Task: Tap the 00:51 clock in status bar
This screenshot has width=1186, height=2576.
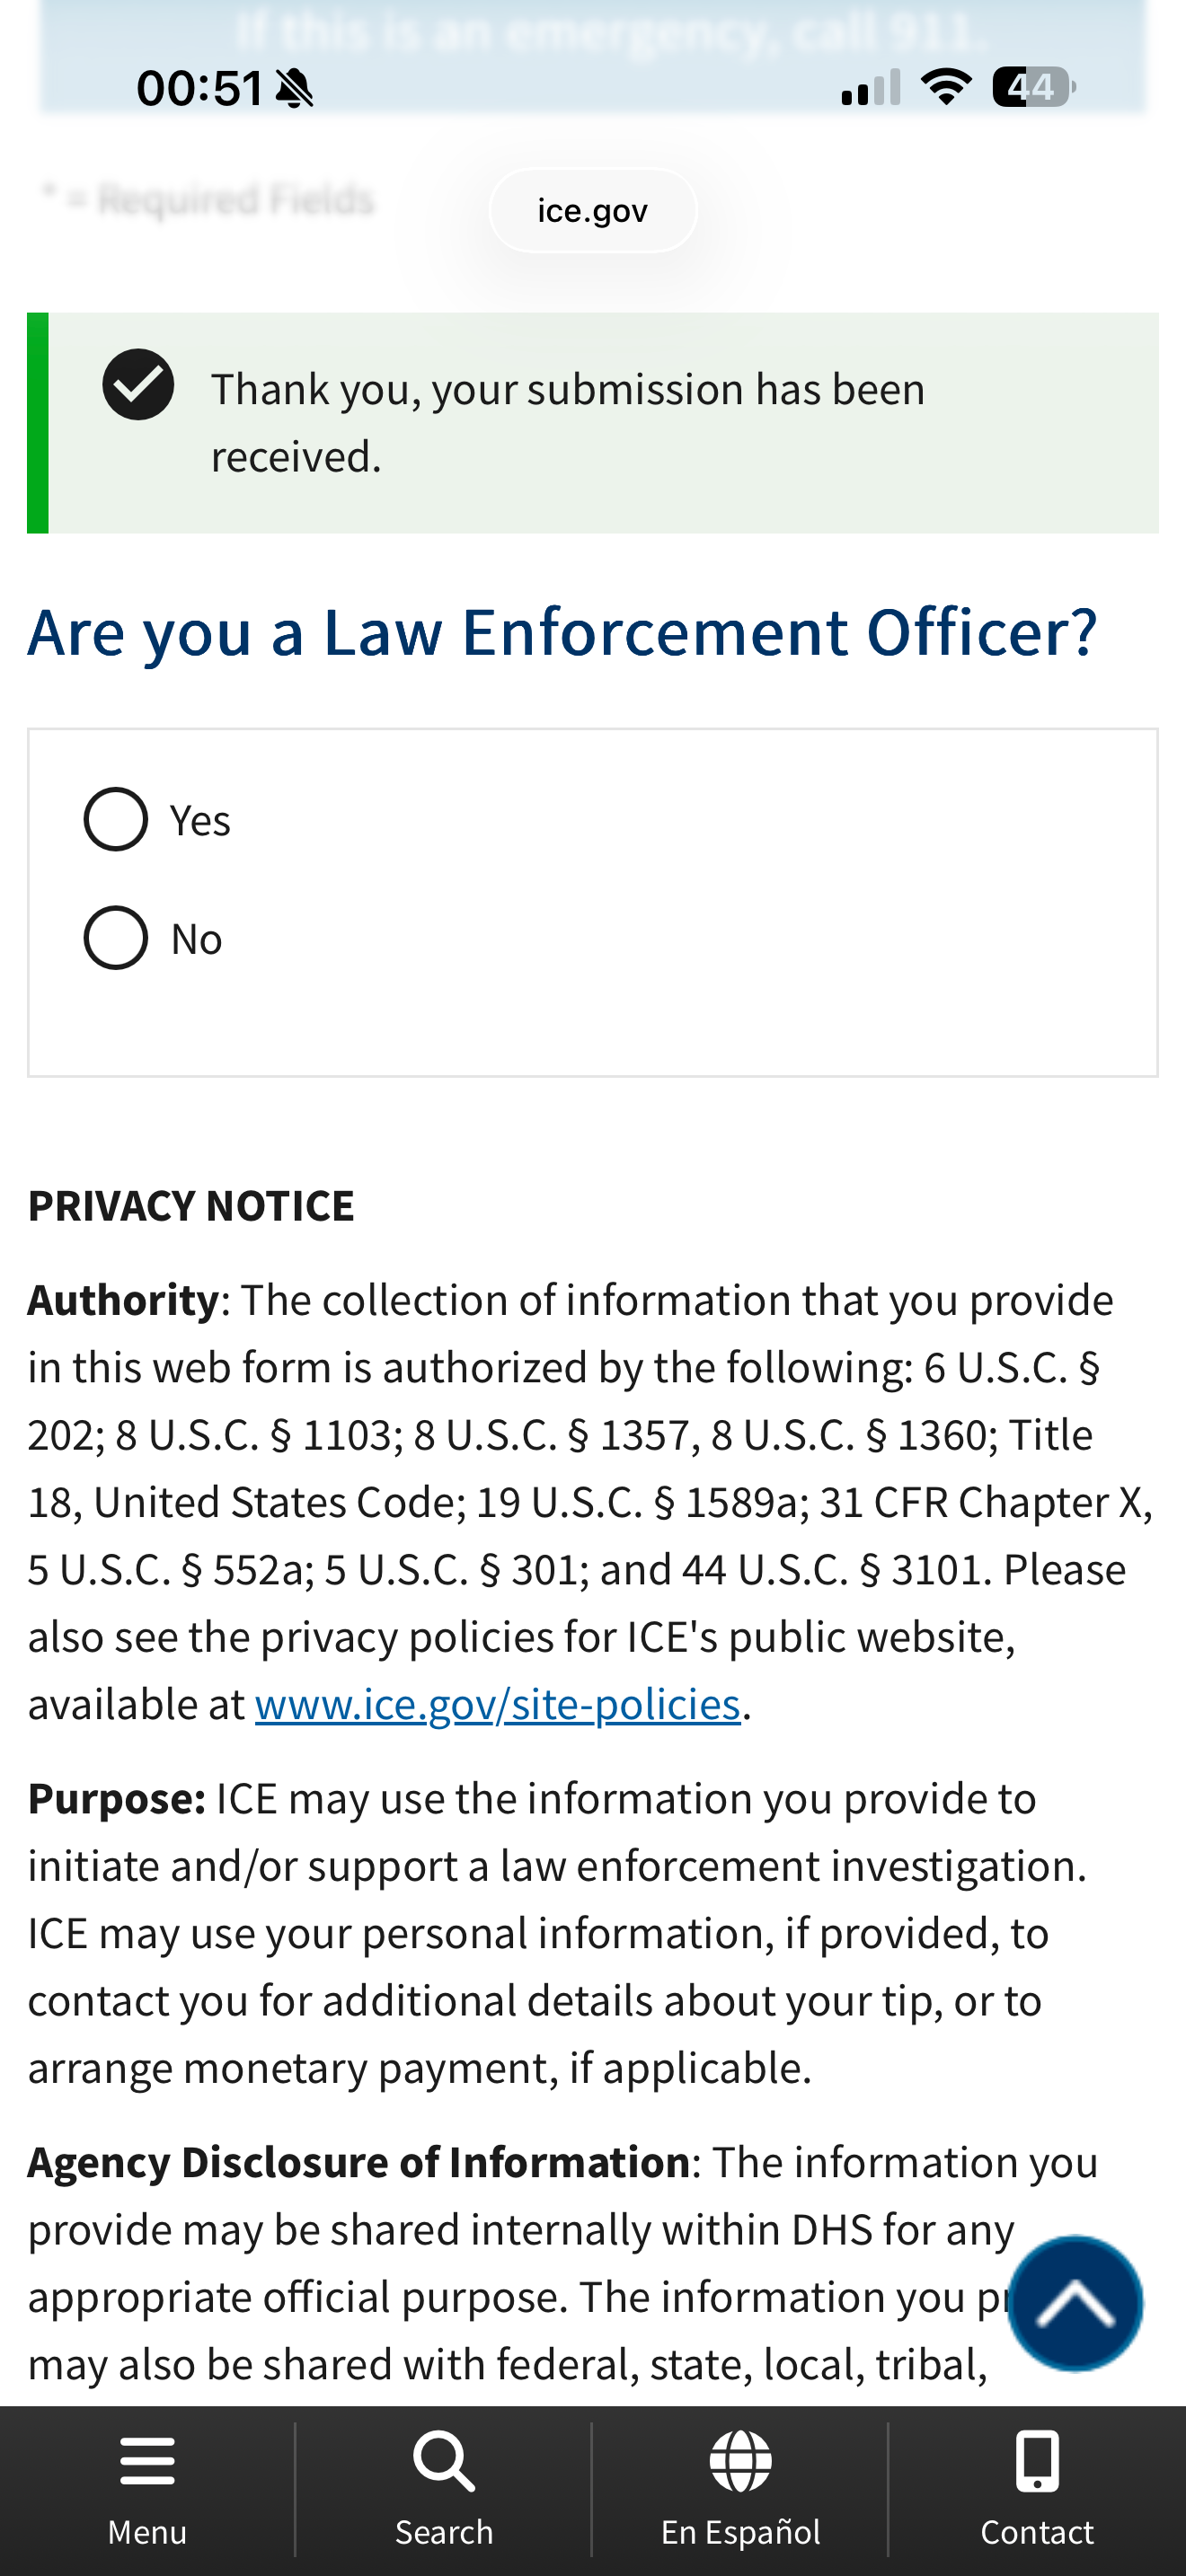Action: [199, 88]
